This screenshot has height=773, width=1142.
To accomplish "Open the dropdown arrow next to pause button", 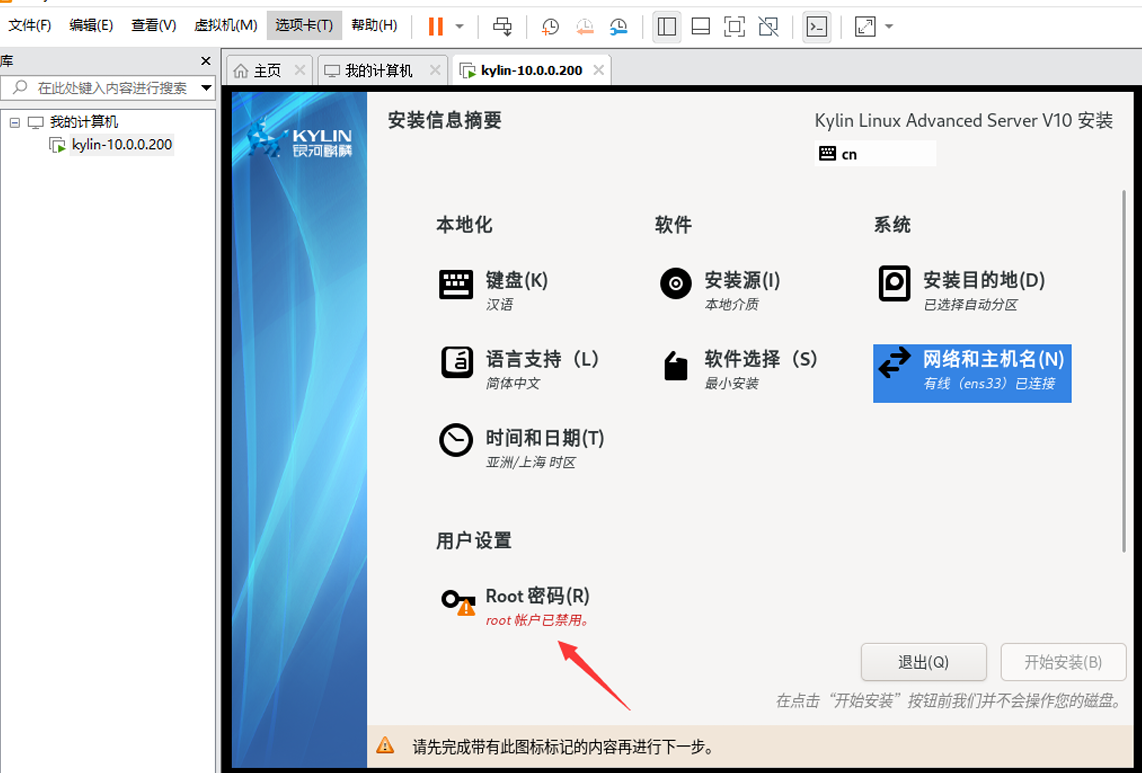I will (460, 27).
